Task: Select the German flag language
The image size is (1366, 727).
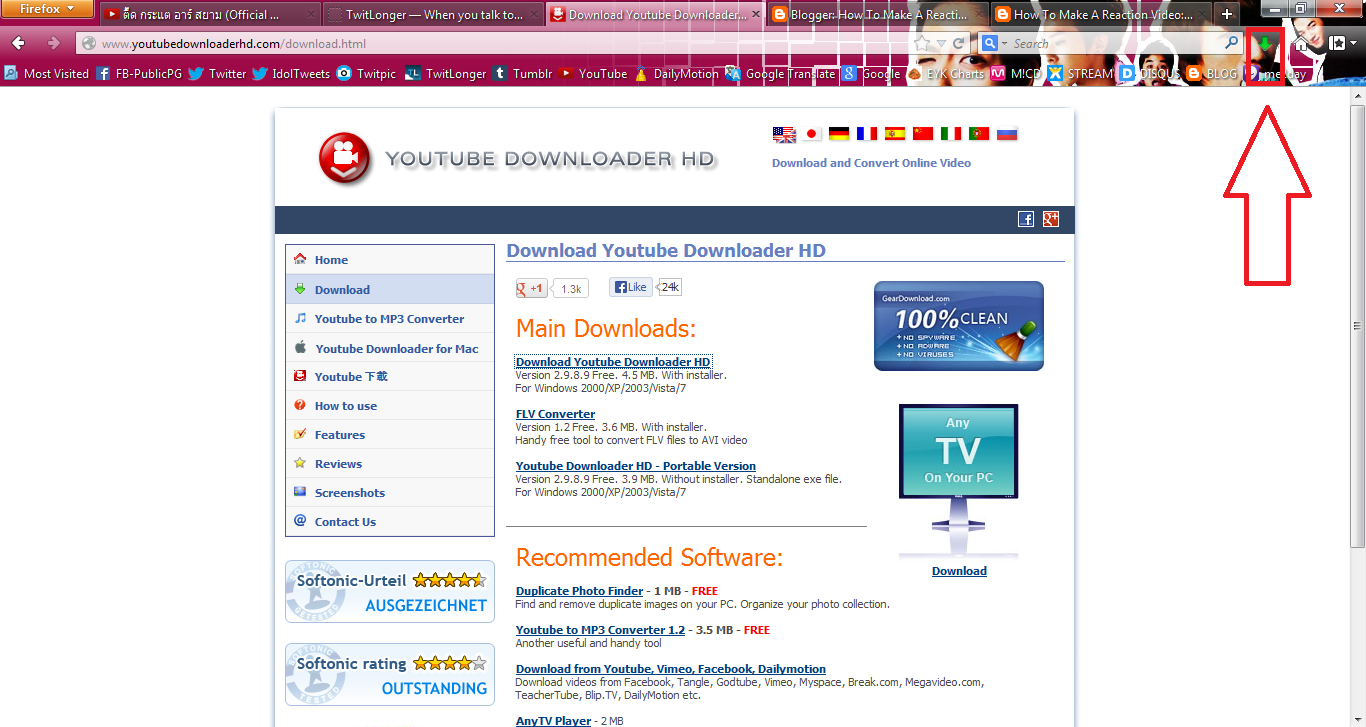Action: click(839, 133)
